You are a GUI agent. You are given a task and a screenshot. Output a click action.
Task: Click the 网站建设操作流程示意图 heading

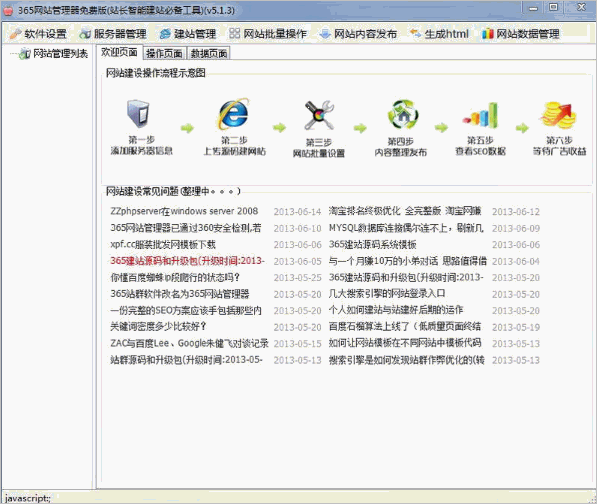tap(156, 73)
